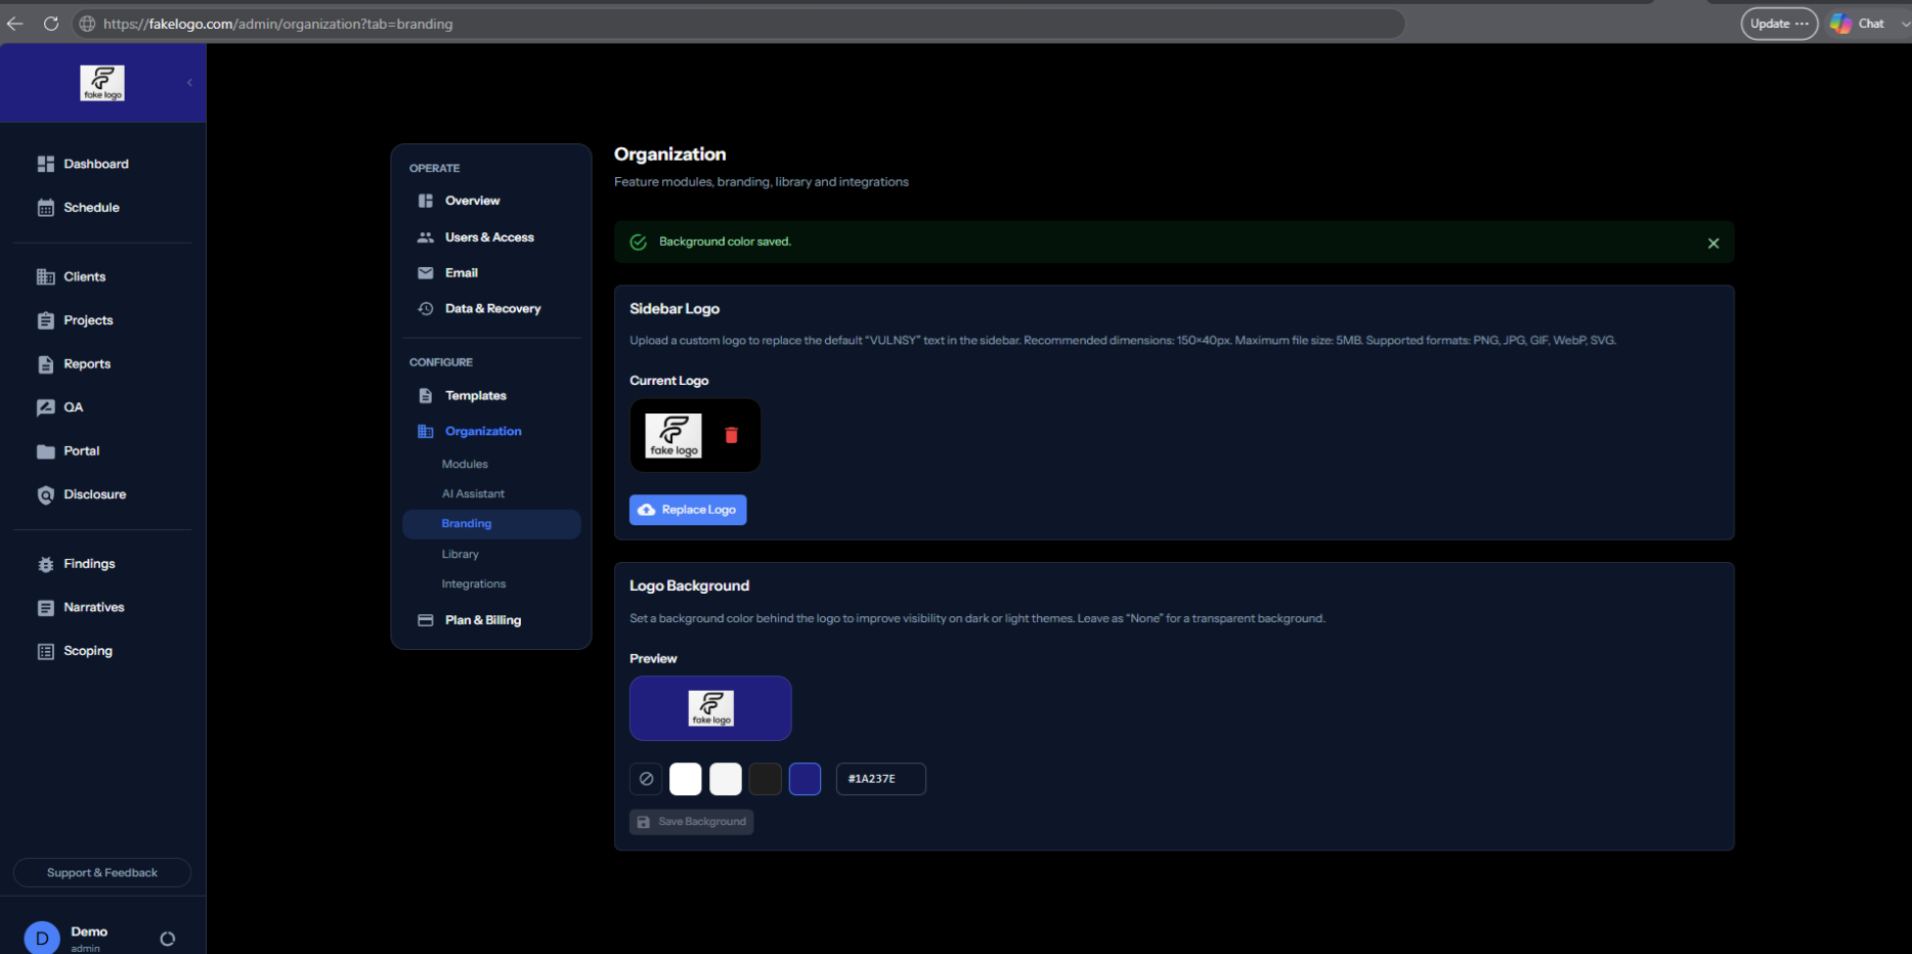Click the Support & Feedback button
The height and width of the screenshot is (954, 1912).
tap(102, 873)
